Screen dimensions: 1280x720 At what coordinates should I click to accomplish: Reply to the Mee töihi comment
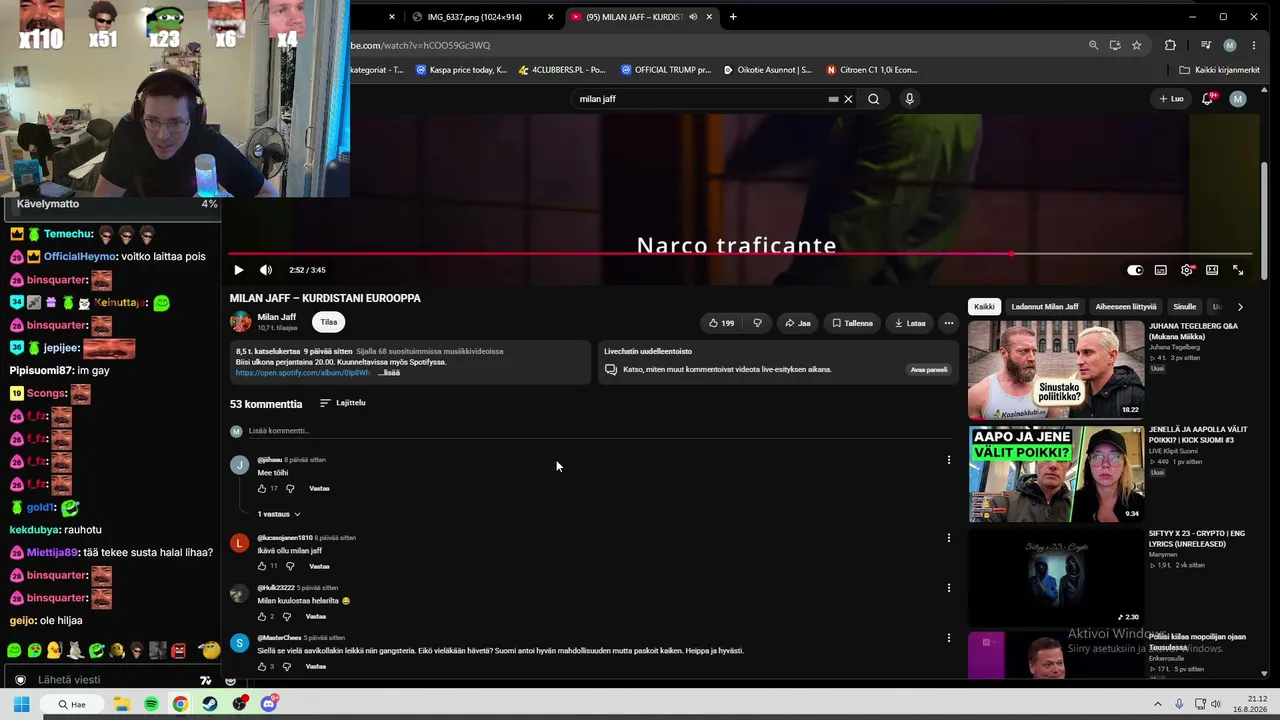coord(319,489)
